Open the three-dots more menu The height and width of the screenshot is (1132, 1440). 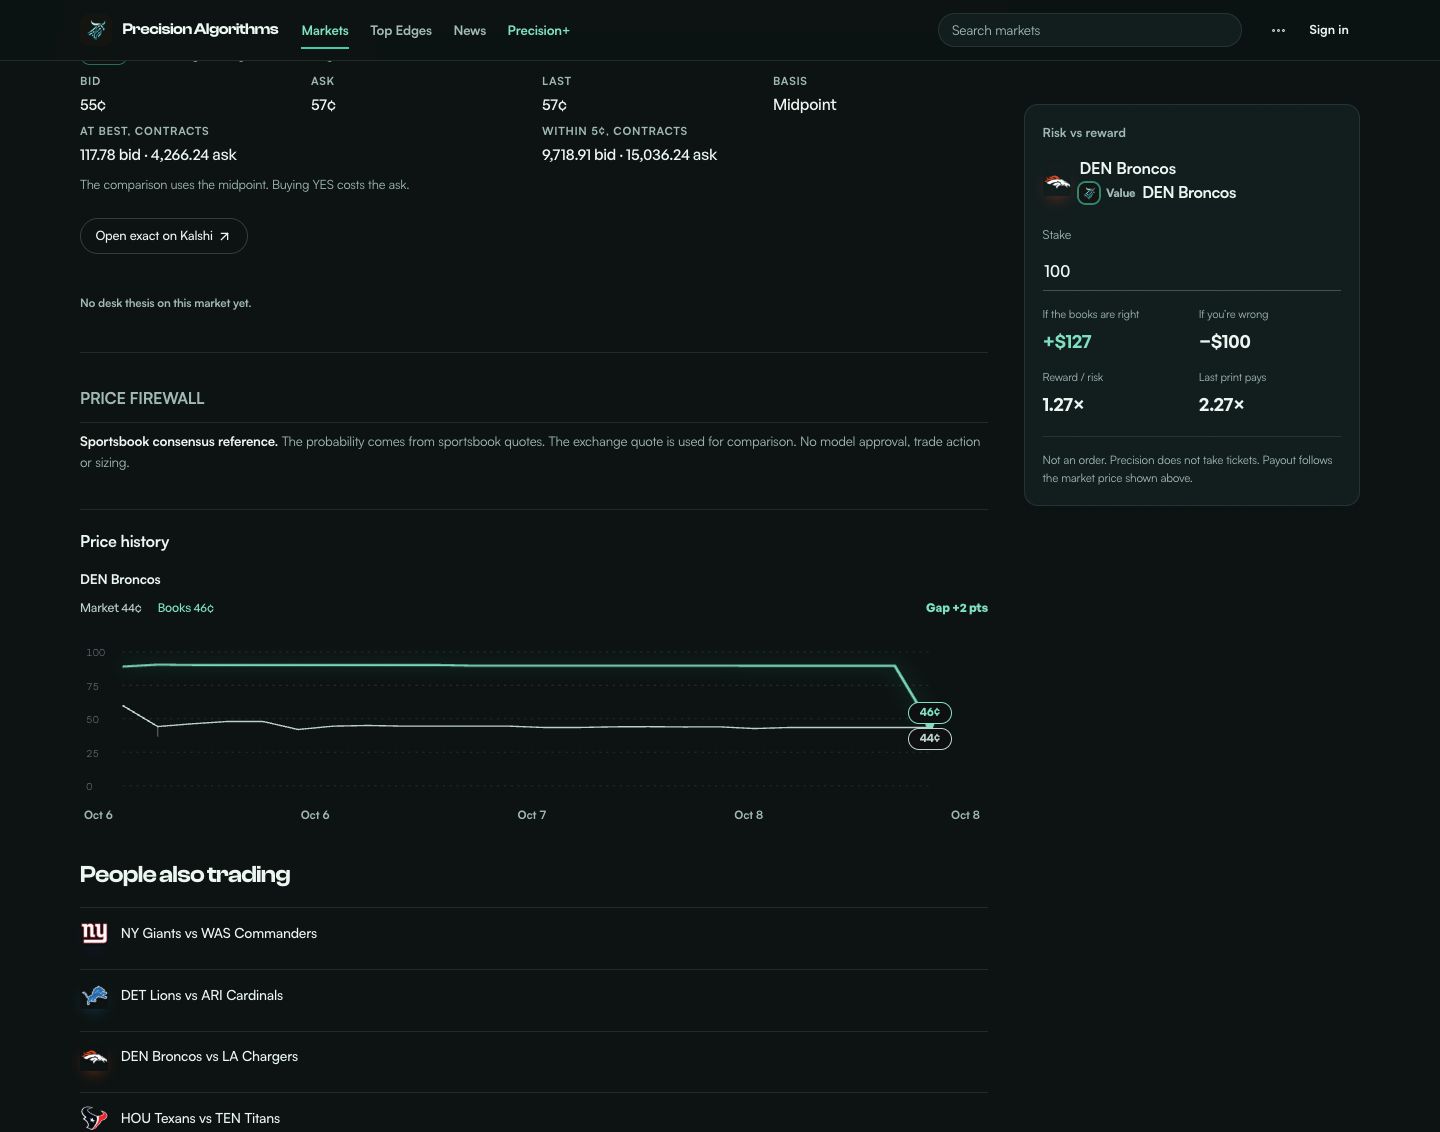tap(1278, 30)
